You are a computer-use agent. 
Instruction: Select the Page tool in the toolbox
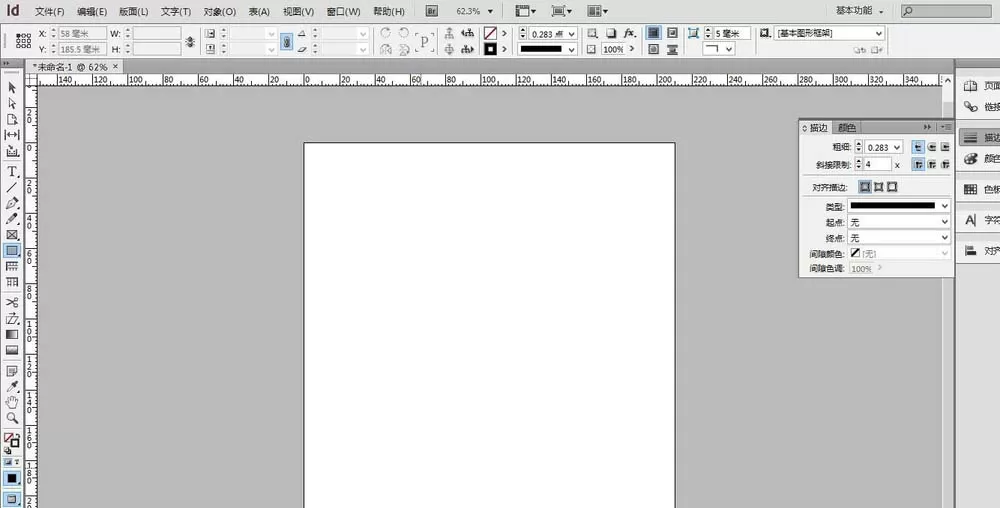coord(12,119)
